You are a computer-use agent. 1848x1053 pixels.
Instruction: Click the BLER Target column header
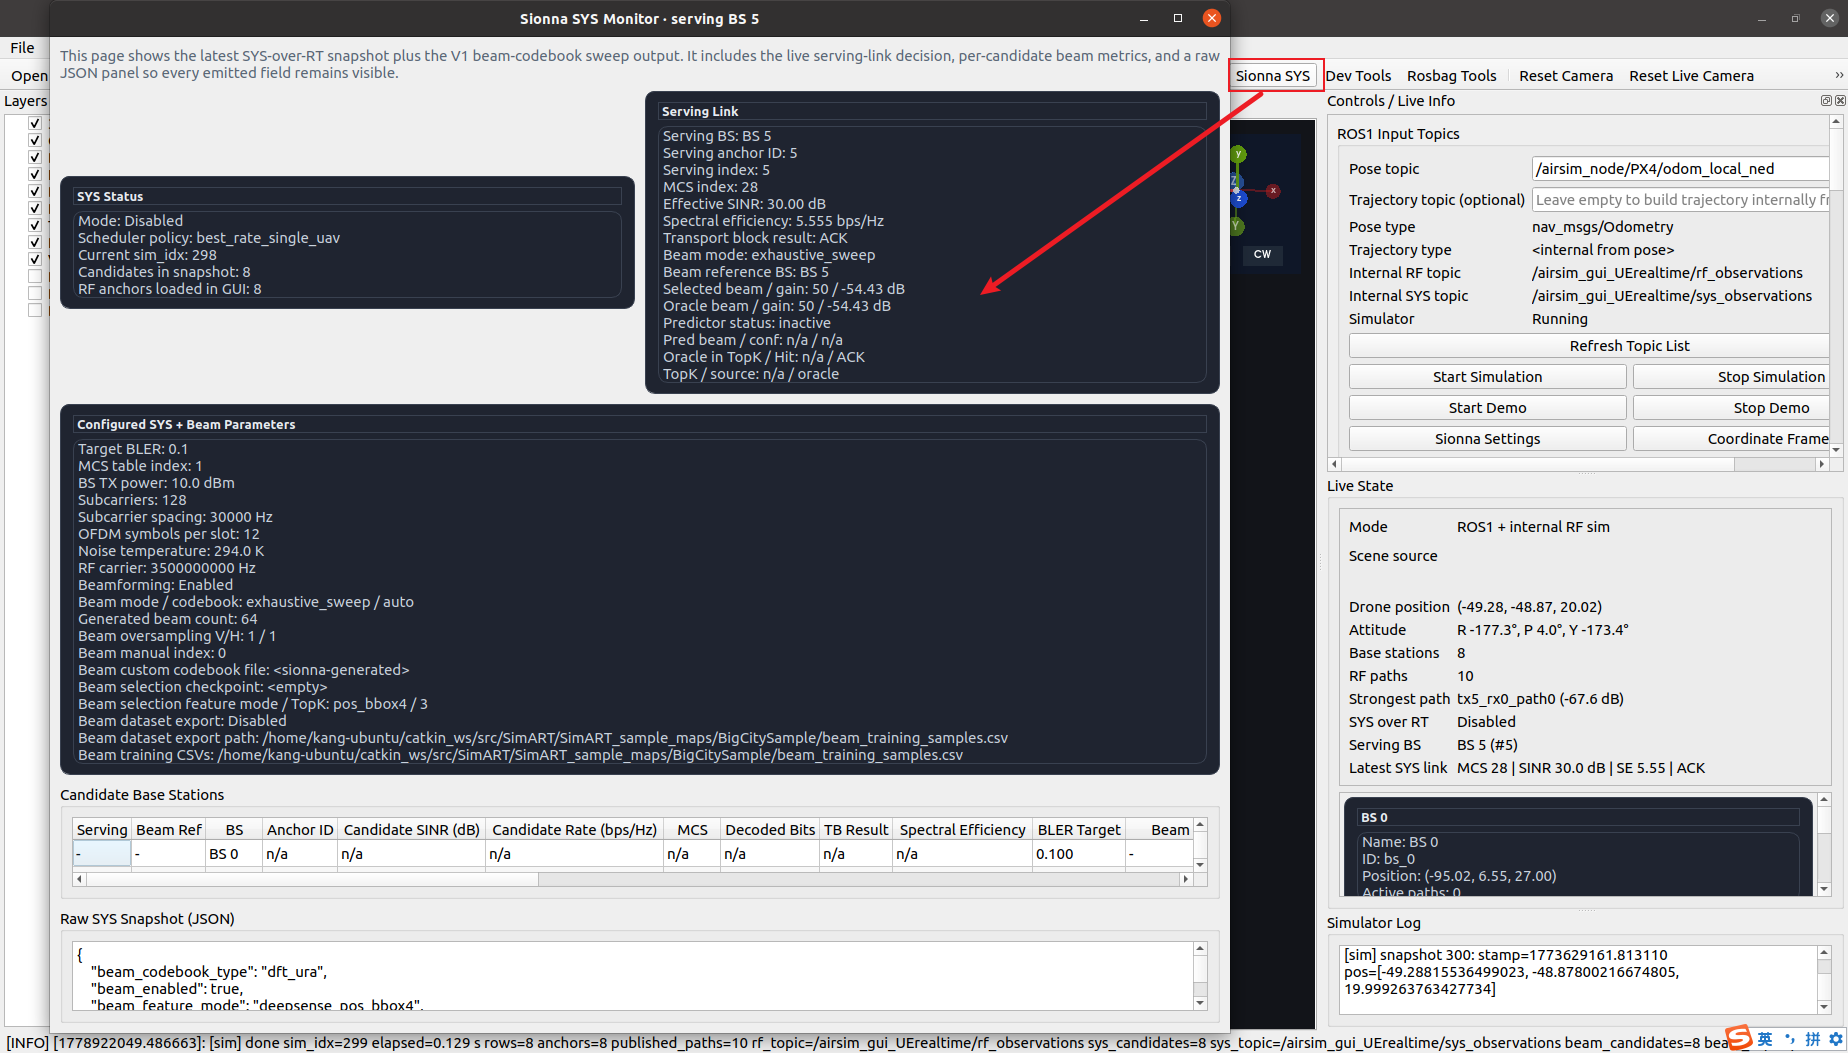(1079, 830)
